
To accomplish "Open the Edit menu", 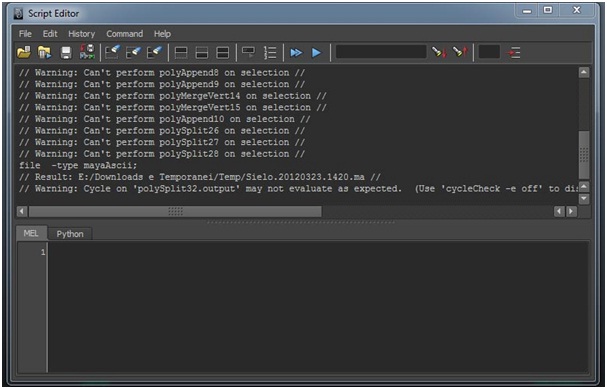I will (x=50, y=34).
